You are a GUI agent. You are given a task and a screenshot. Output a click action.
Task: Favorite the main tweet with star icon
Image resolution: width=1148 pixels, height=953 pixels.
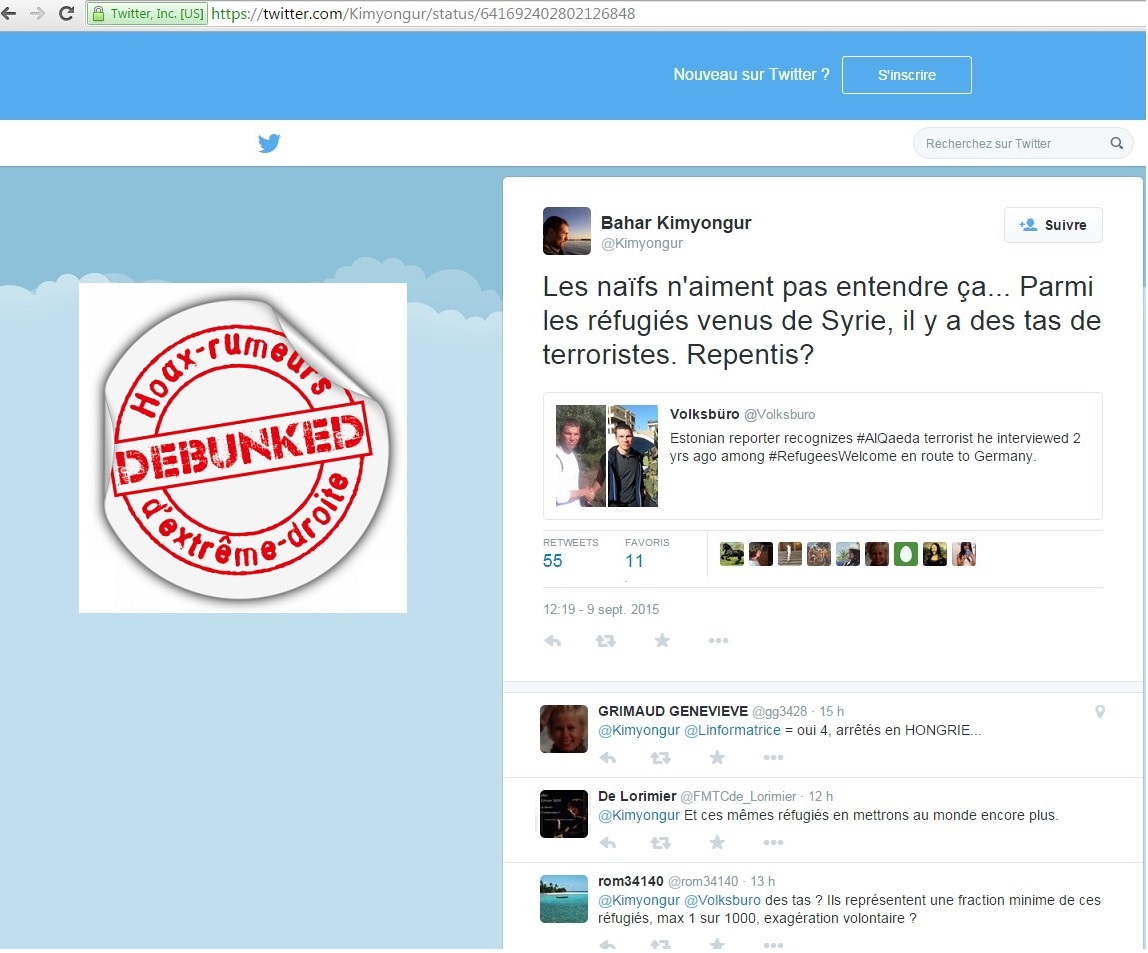(x=662, y=641)
